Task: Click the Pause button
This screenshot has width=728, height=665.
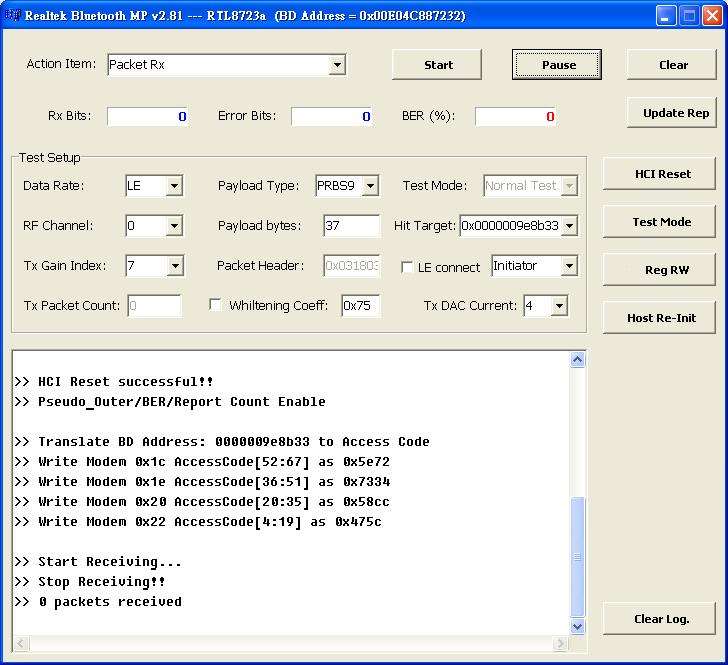Action: pos(557,65)
